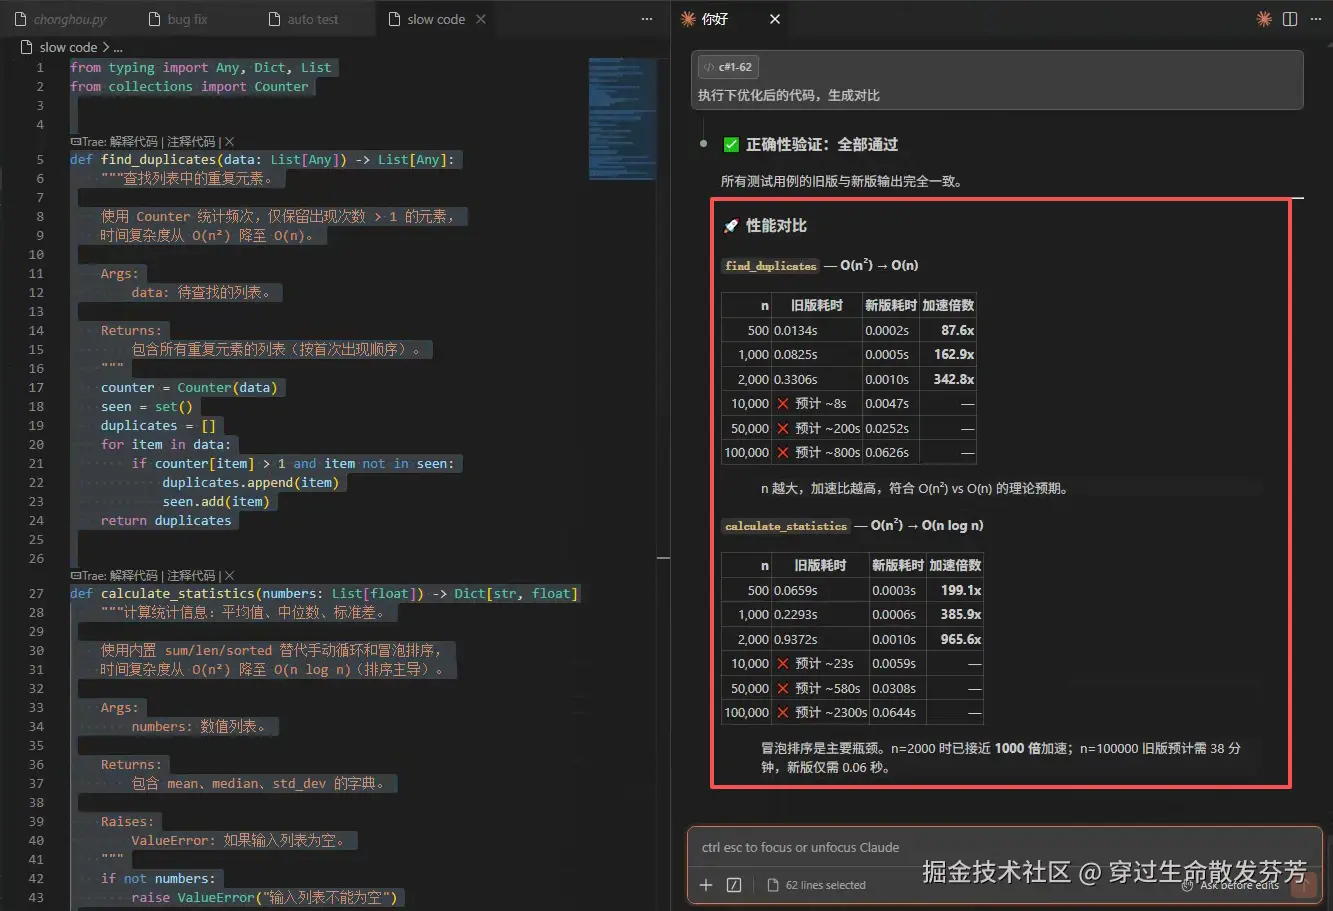Click the 预计 ~2300s table cell
This screenshot has width=1333, height=911.
(x=820, y=713)
